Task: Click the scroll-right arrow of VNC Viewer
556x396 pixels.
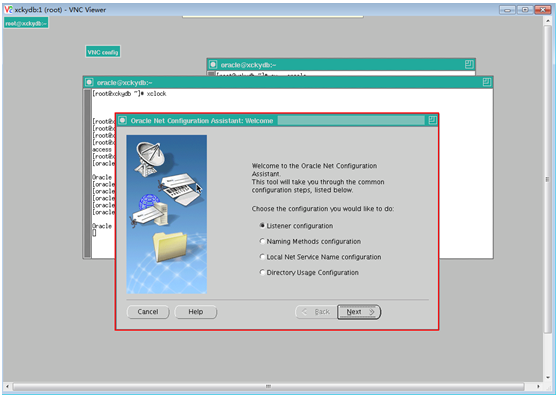Action: click(538, 386)
